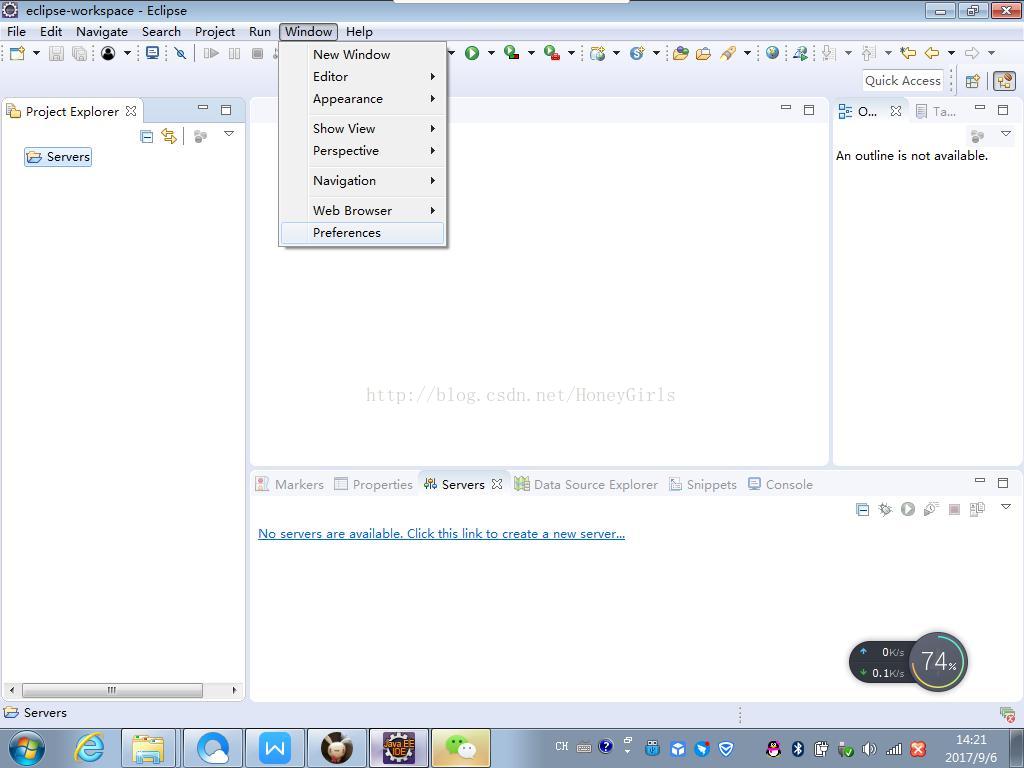
Task: Click the Save disk icon
Action: coord(56,54)
